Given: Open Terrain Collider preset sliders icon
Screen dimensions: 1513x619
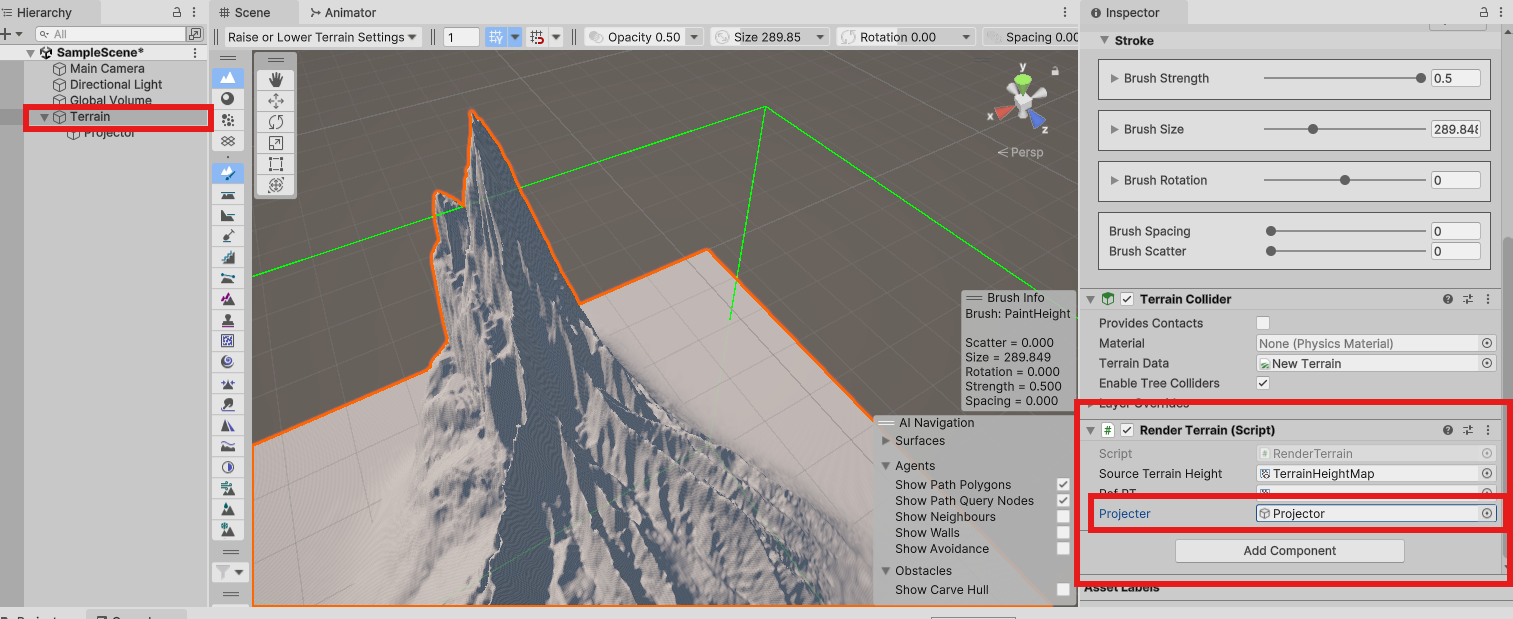Looking at the screenshot, I should (1468, 299).
